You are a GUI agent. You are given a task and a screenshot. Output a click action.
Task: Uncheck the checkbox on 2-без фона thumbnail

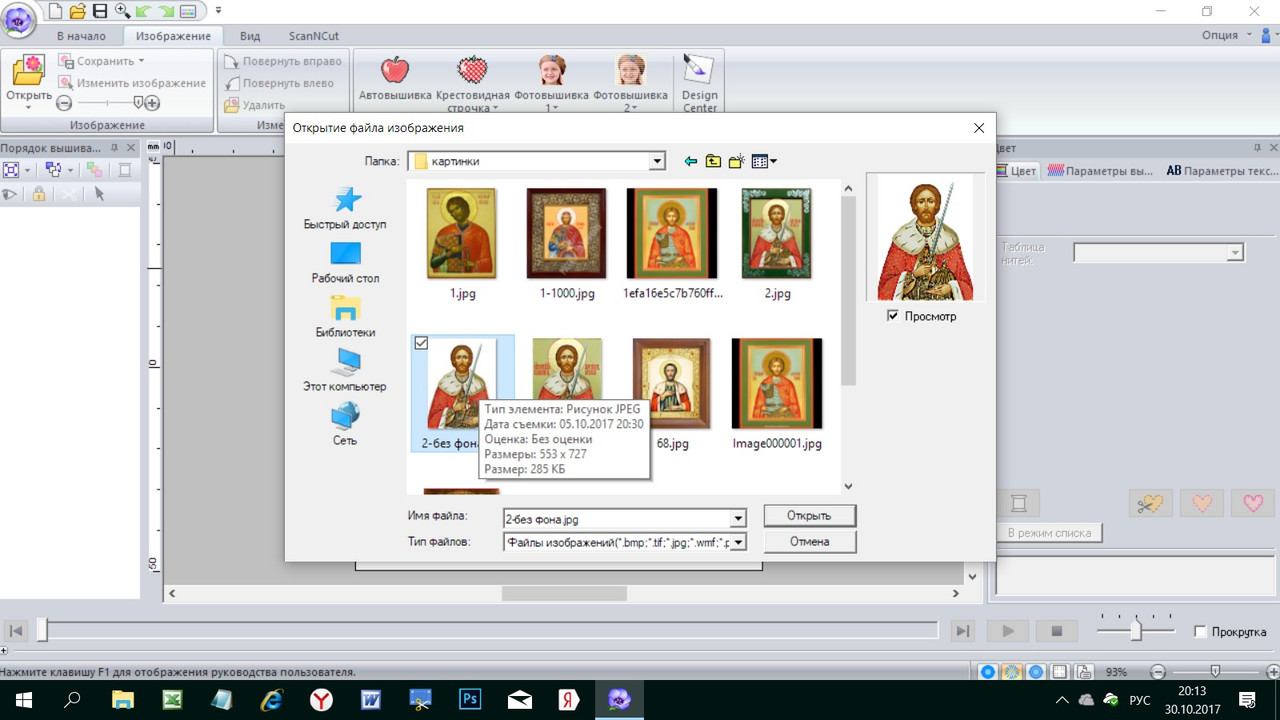[421, 343]
